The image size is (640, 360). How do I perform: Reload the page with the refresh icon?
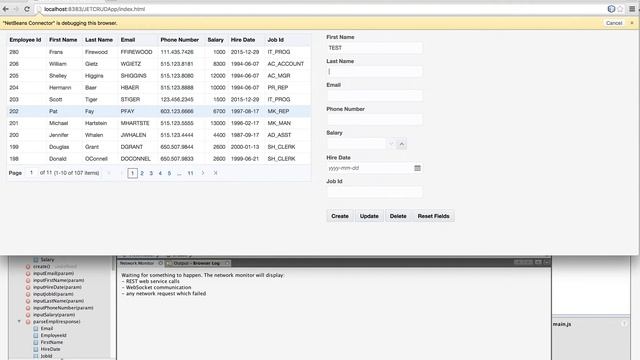tap(27, 9)
